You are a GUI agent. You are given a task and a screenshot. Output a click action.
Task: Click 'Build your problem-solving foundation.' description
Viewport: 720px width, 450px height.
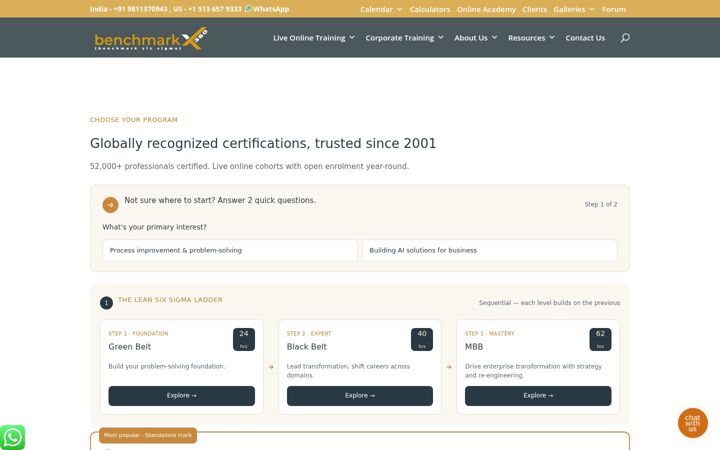pyautogui.click(x=167, y=366)
